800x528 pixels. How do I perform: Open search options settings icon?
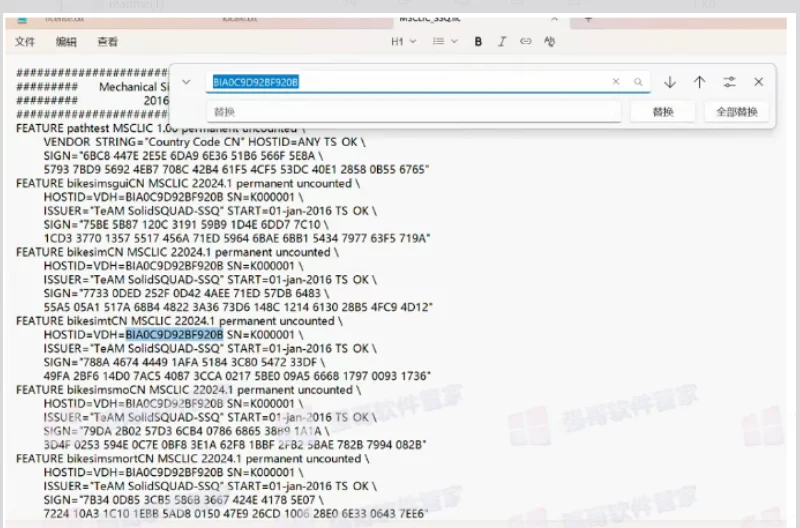[730, 82]
